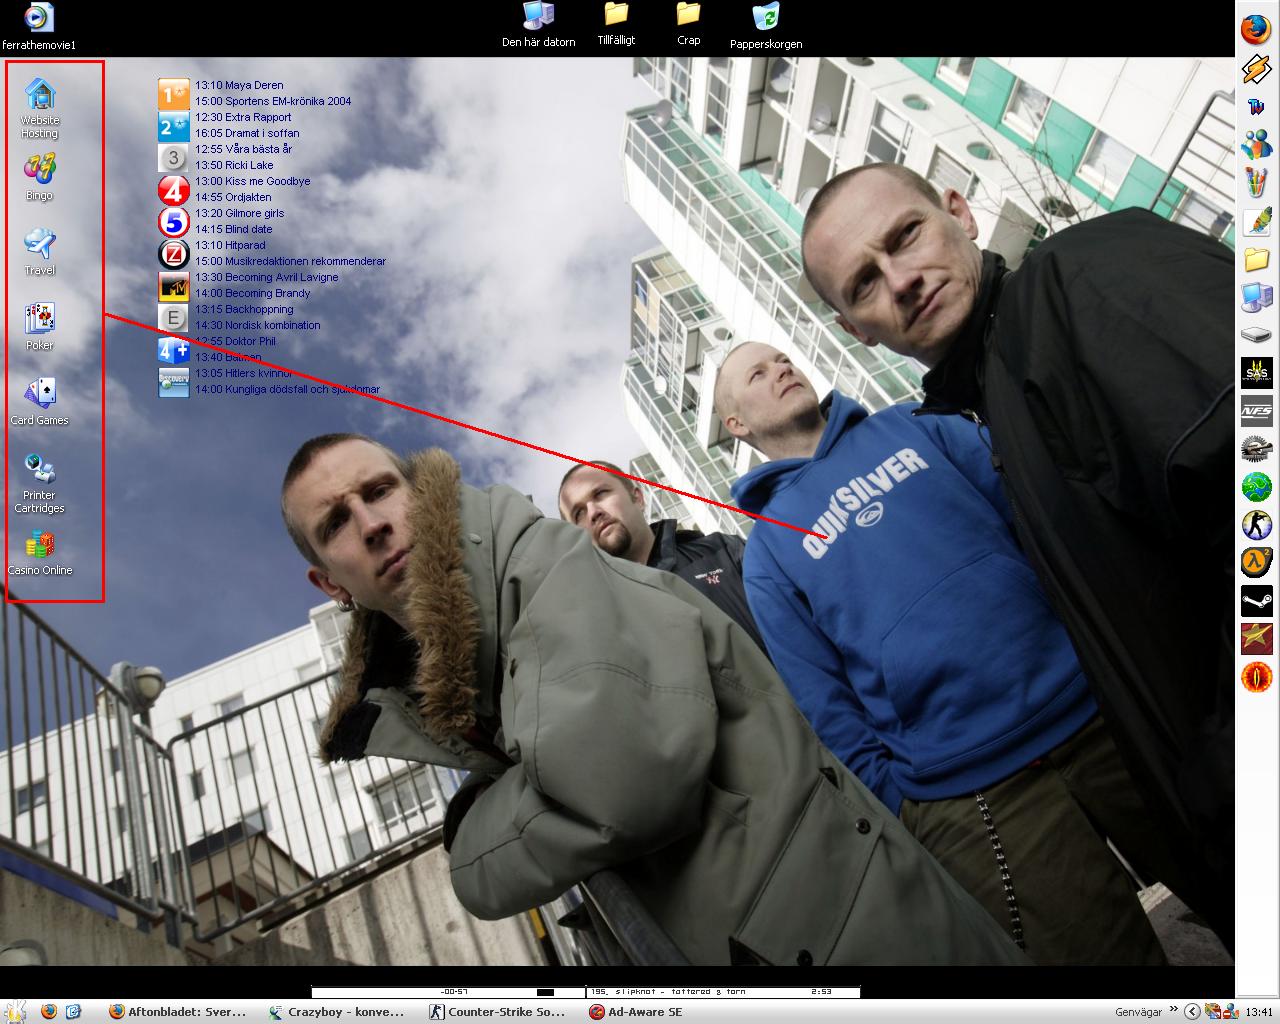Open the Poker desktop shortcut
Screen dimensions: 1280x1024
tap(40, 327)
